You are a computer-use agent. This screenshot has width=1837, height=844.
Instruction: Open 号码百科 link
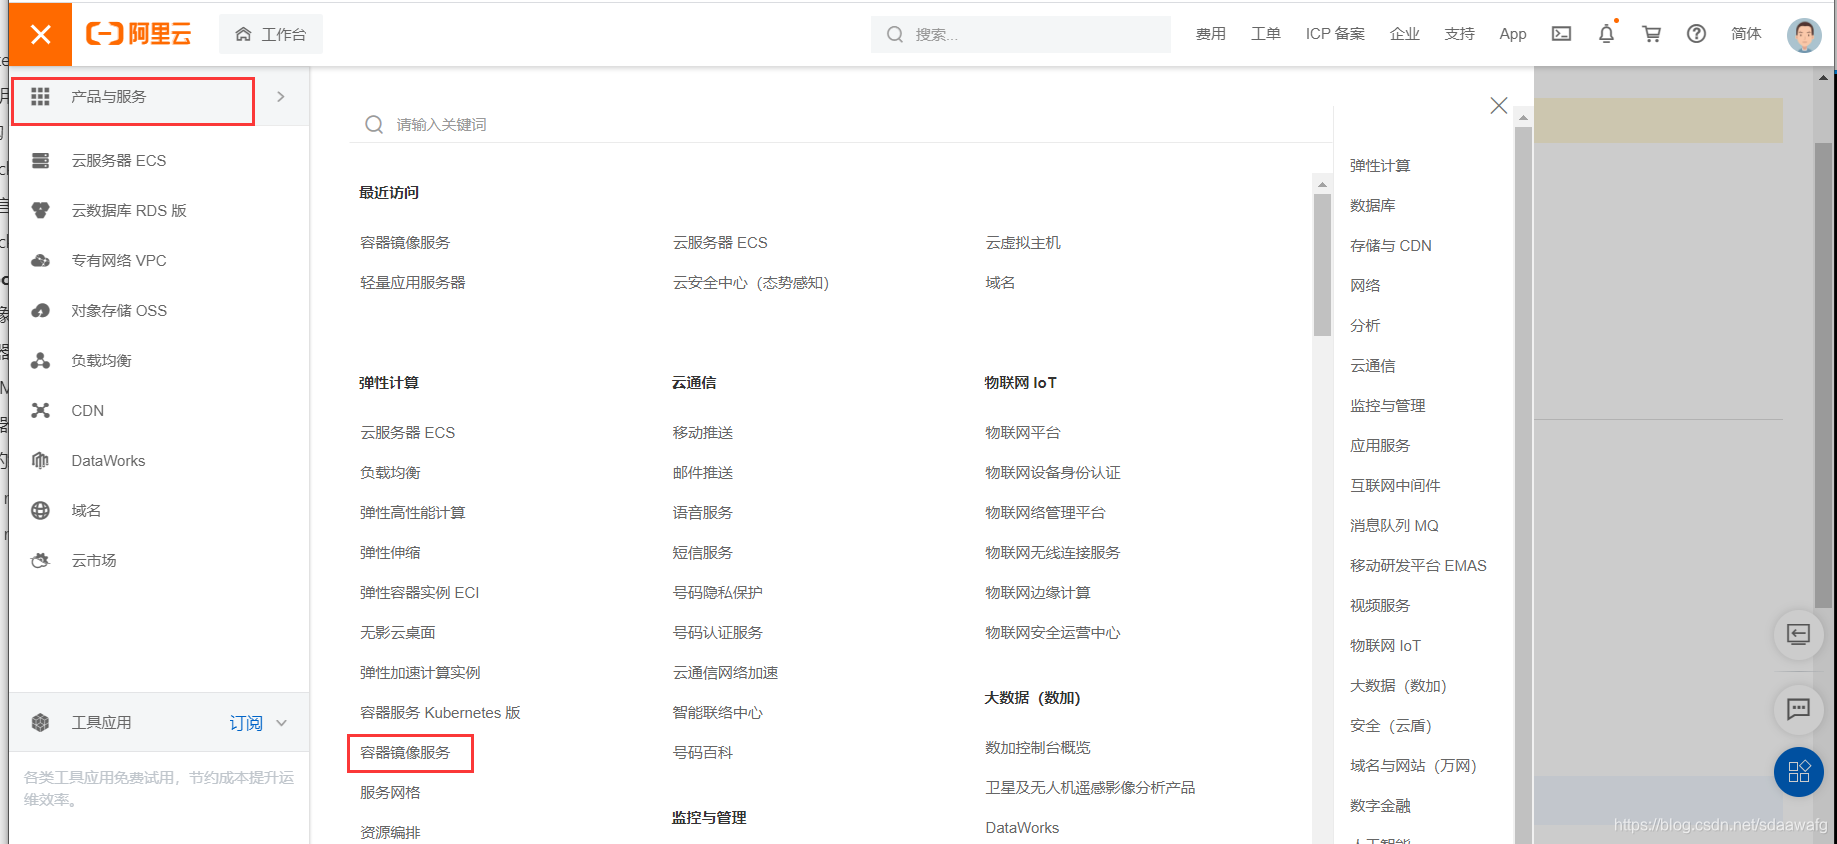tap(703, 752)
